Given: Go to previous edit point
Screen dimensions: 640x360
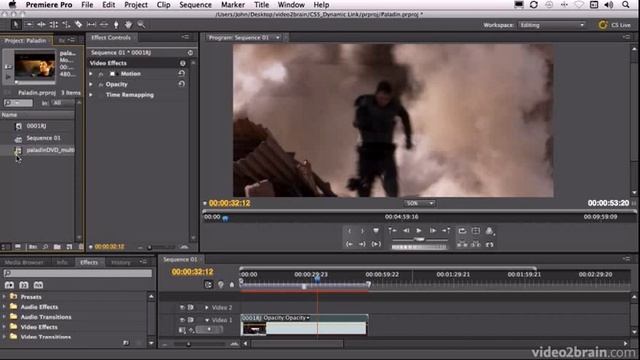Looking at the screenshot, I should 392,231.
